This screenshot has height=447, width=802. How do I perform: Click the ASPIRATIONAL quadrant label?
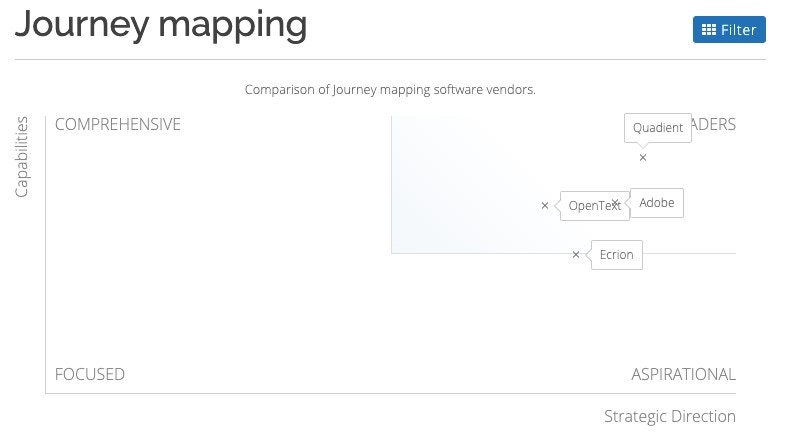pos(683,374)
